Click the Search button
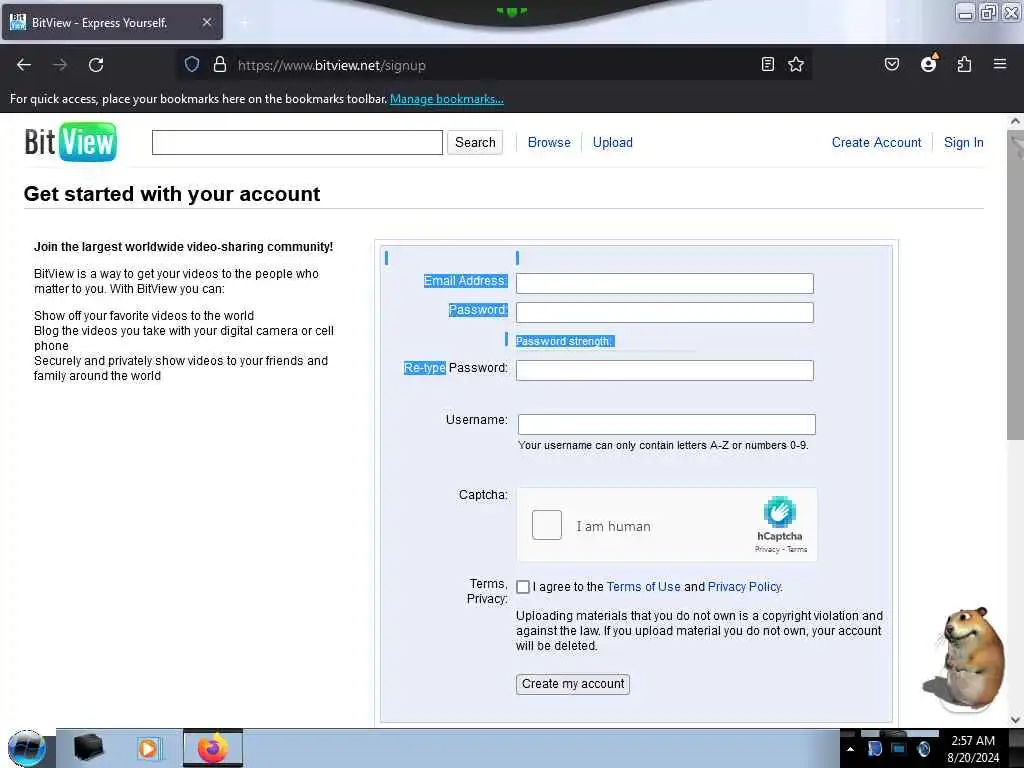1024x768 pixels. 475,142
